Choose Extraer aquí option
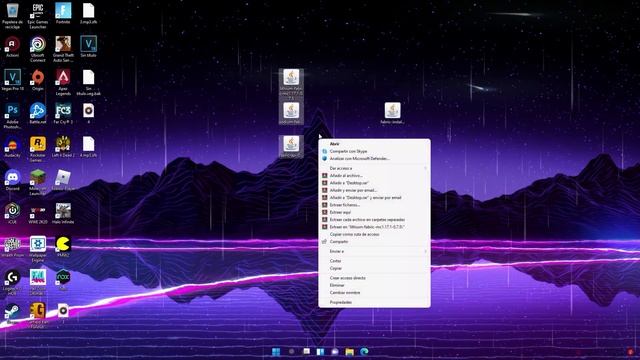The image size is (640, 360). tap(340, 212)
